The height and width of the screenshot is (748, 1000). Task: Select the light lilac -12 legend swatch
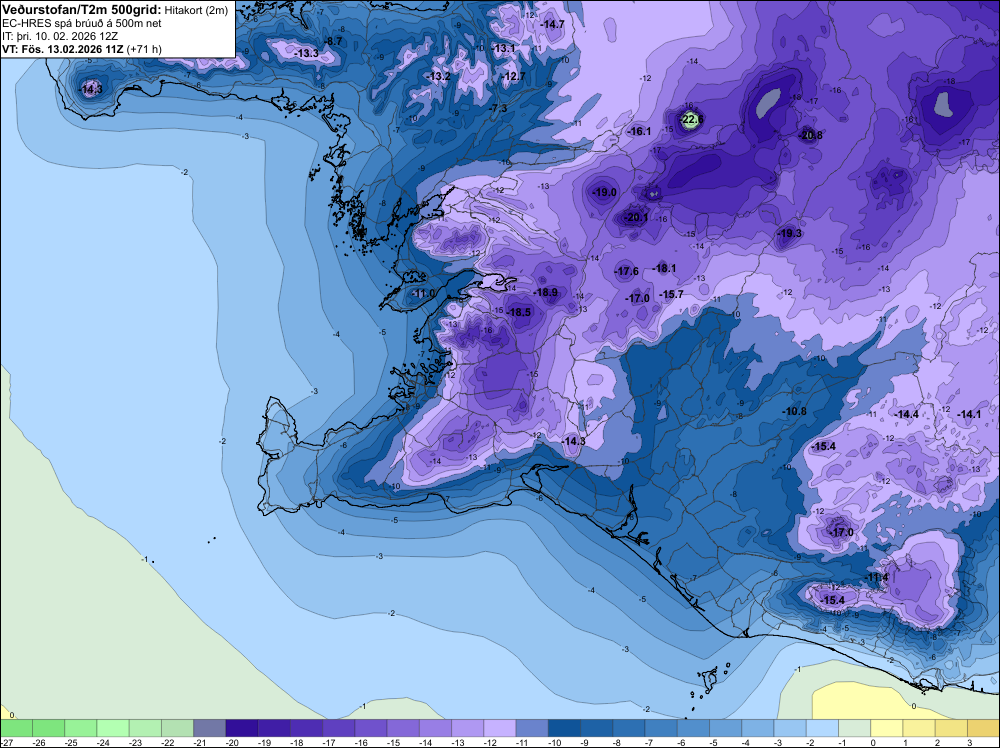(500, 728)
